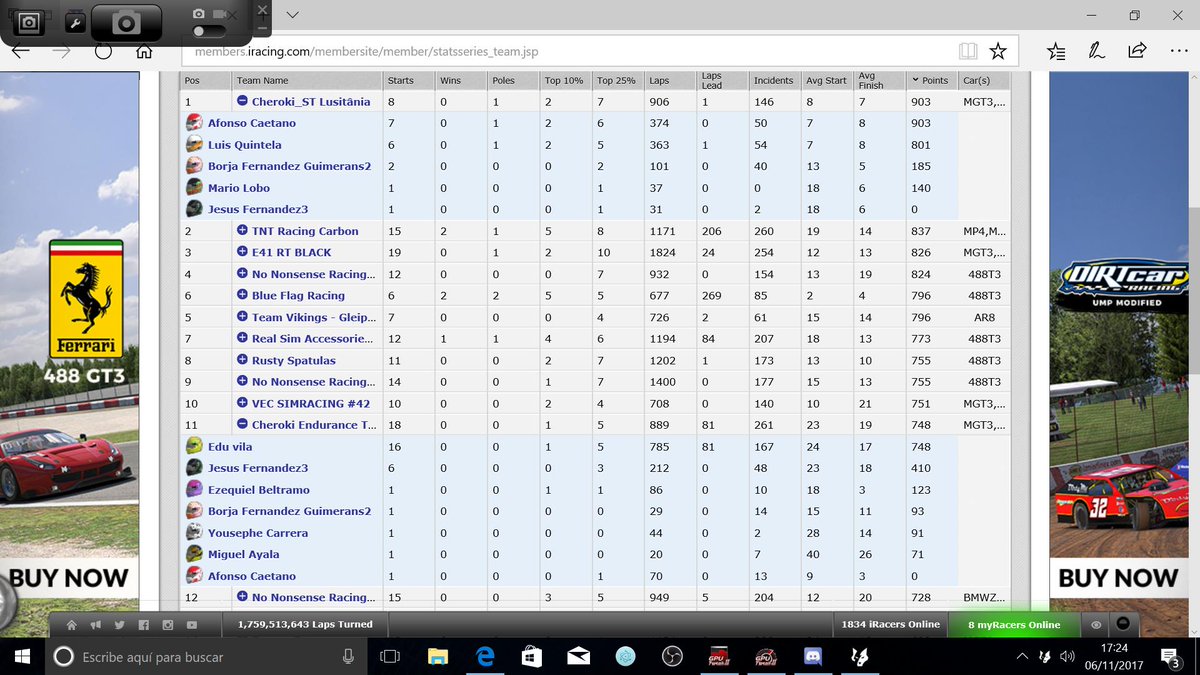
Task: Open the capture overlay gallery icon
Action: pos(27,21)
